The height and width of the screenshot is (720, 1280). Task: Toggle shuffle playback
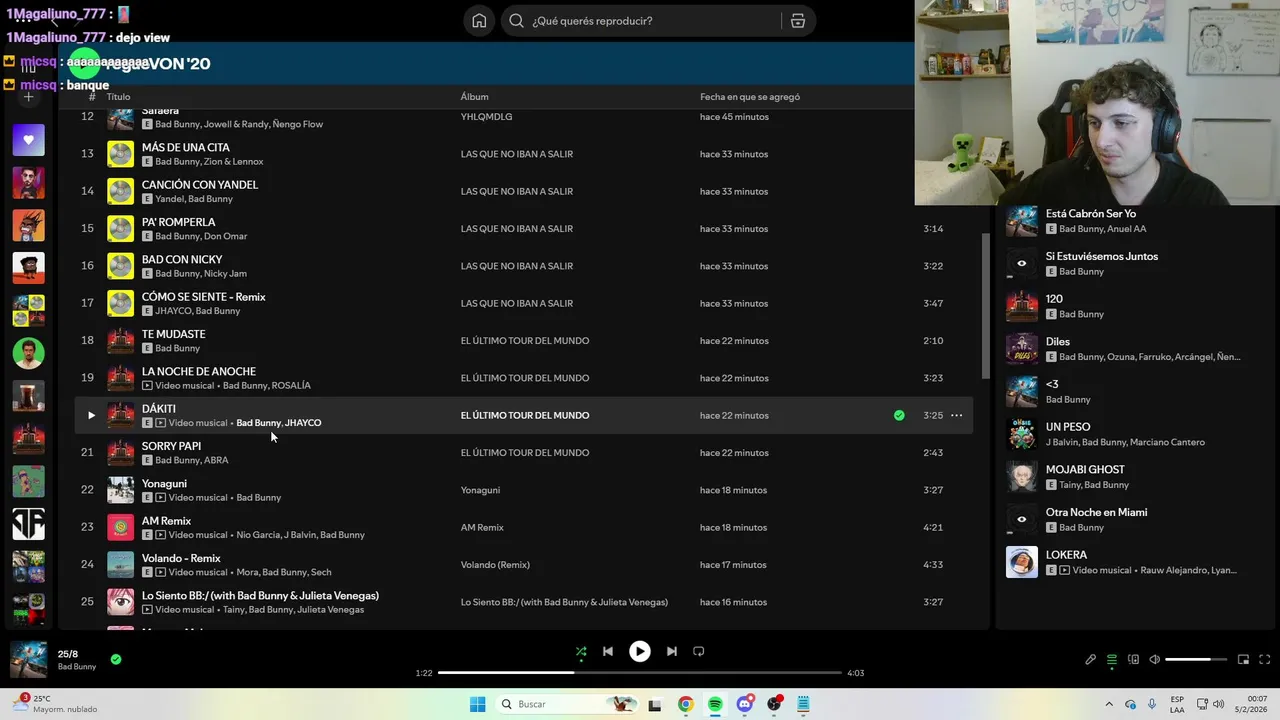581,651
